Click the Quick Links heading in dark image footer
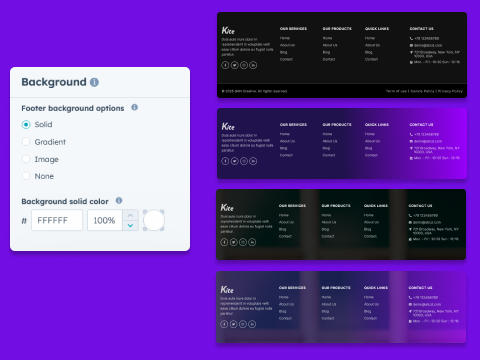Screen dimensions: 480x360 tap(376, 206)
